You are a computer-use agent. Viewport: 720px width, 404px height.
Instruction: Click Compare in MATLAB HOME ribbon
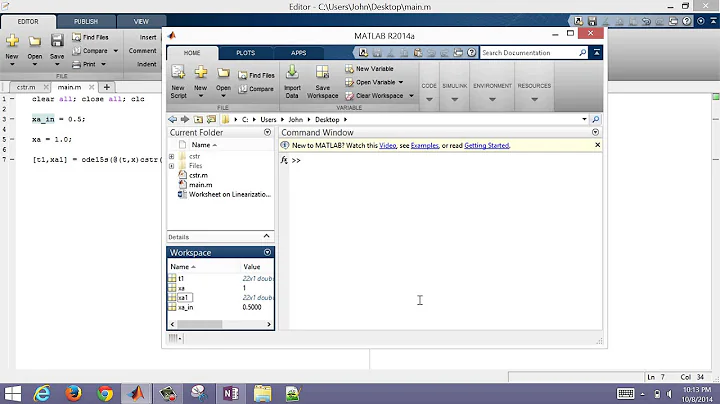[x=260, y=89]
